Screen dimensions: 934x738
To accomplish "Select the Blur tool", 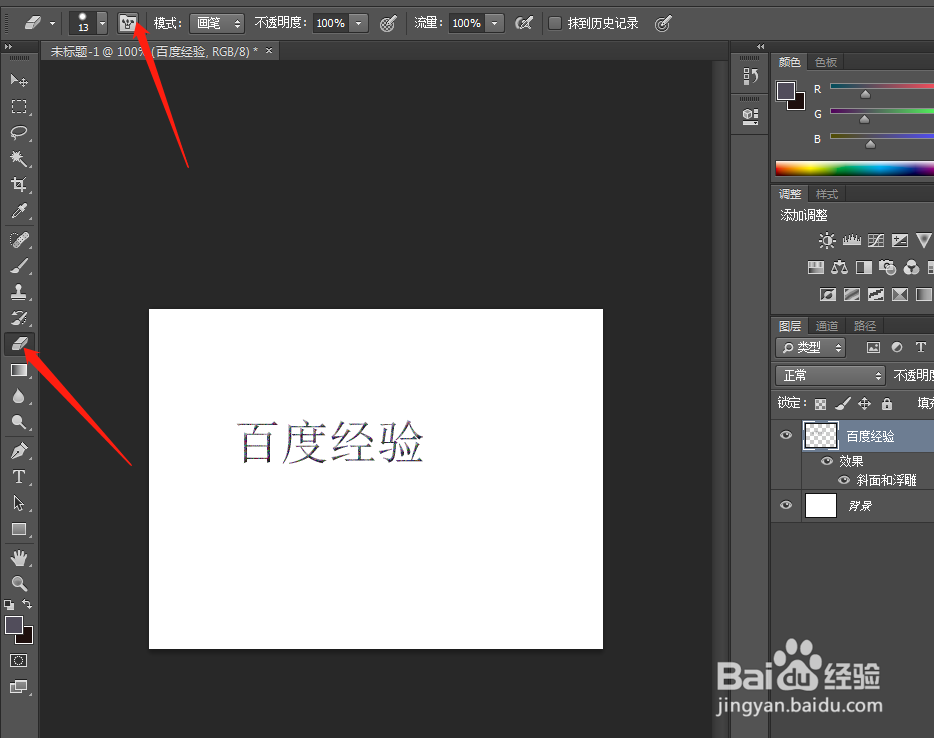I will coord(19,397).
